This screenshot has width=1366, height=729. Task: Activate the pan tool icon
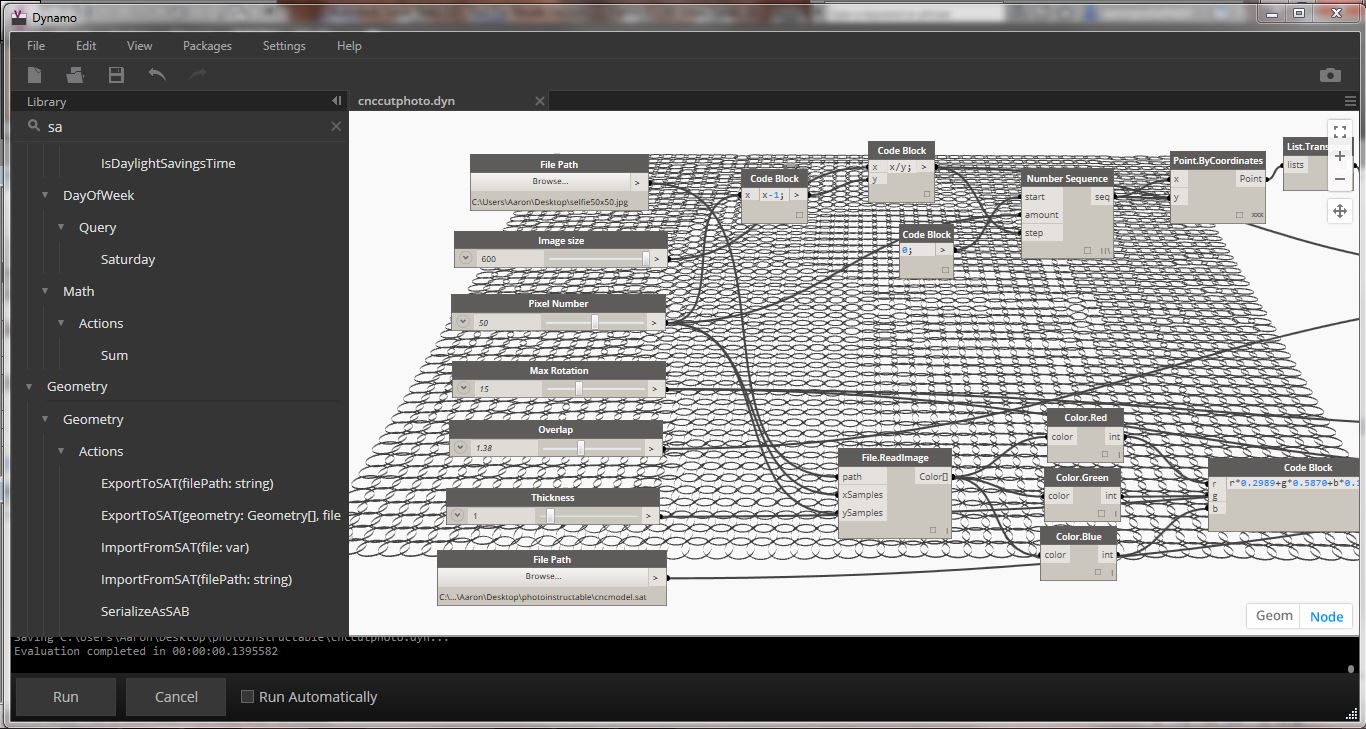point(1340,210)
